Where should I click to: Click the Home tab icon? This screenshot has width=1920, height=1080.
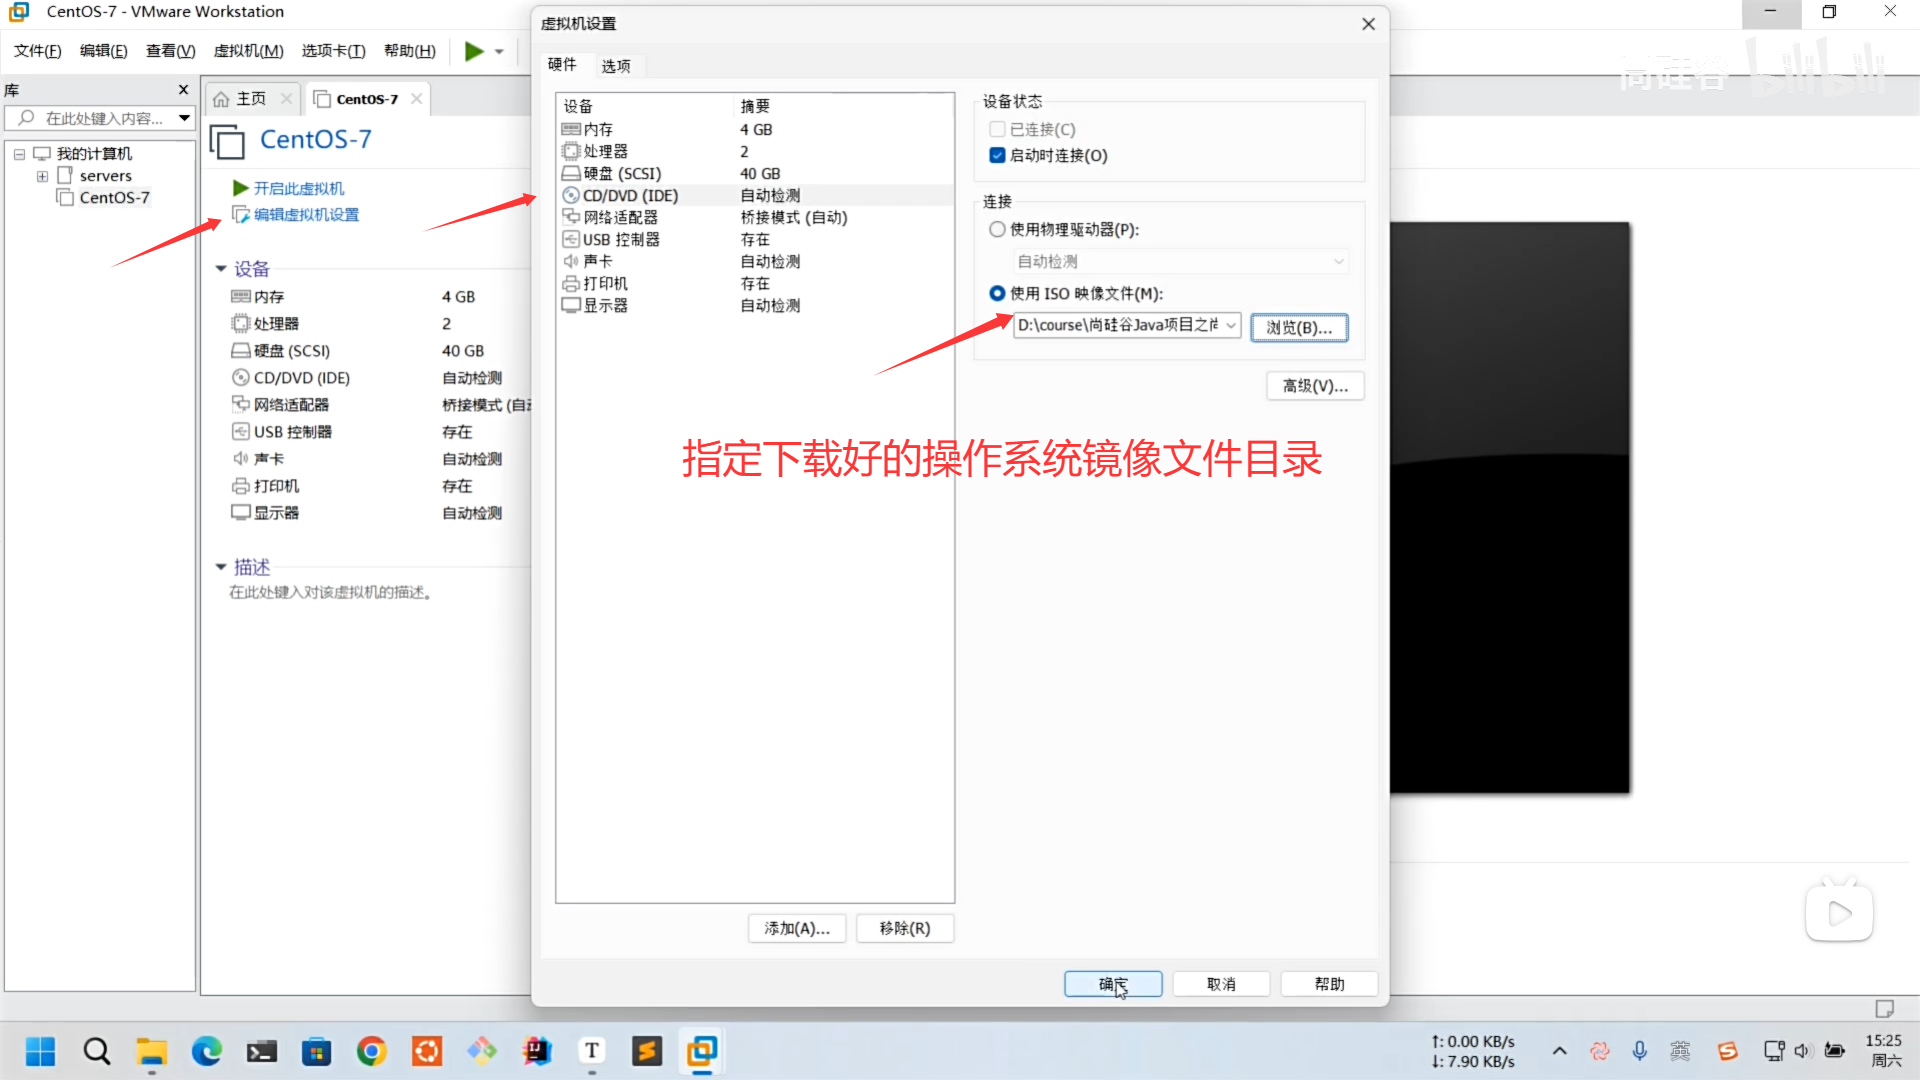point(222,99)
